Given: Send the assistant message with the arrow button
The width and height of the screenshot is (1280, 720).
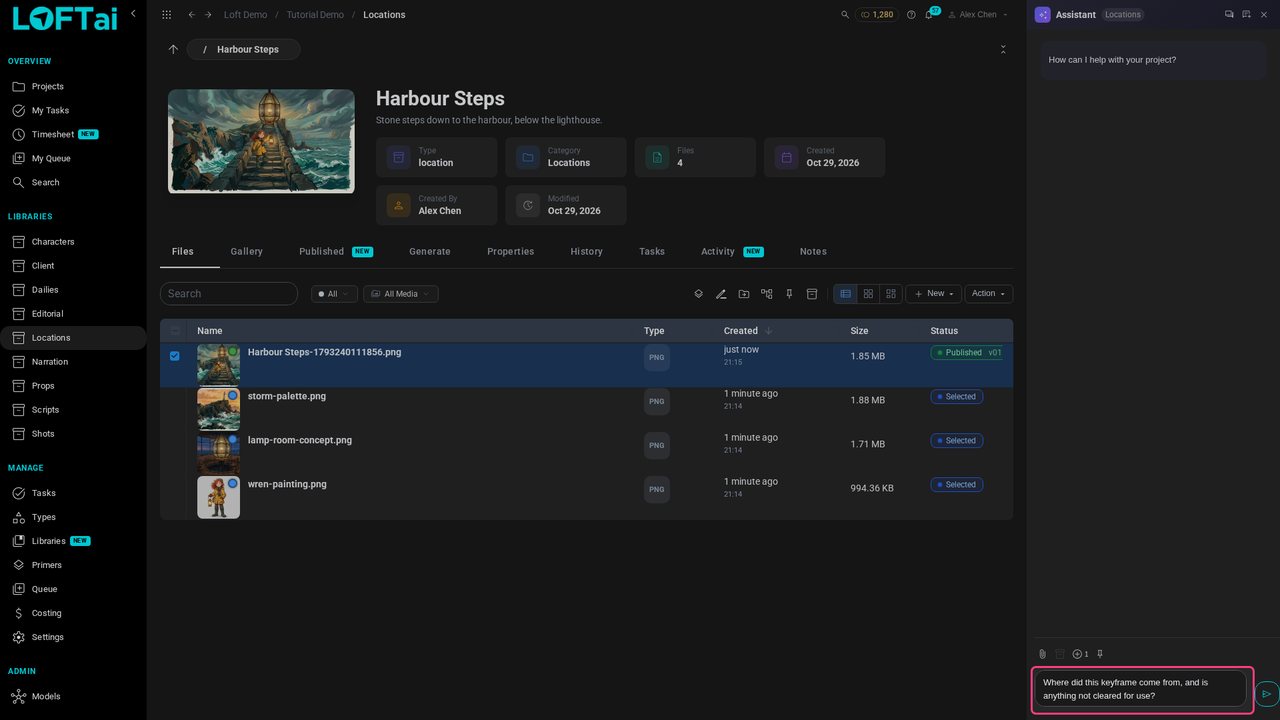Looking at the screenshot, I should [x=1266, y=693].
